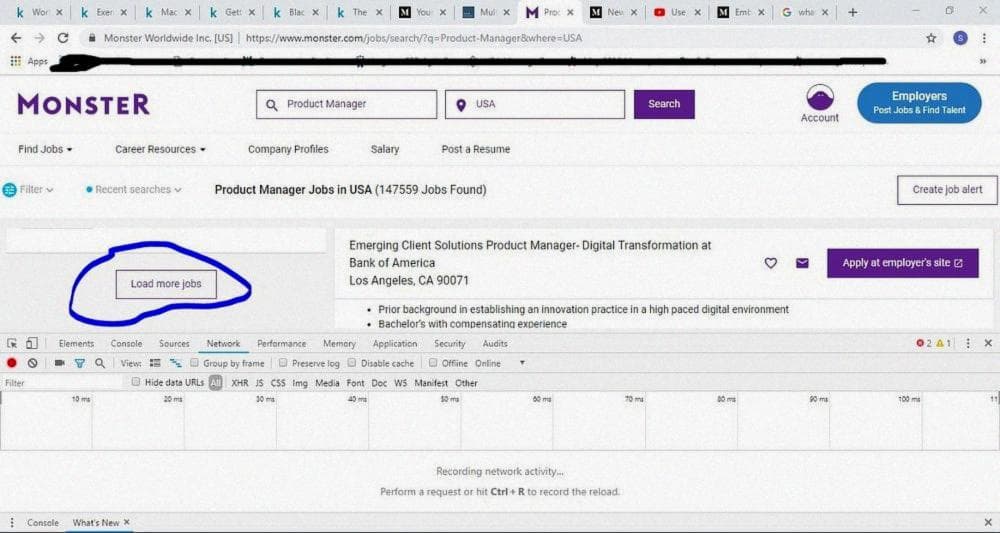Click the purple Search button
The width and height of the screenshot is (1000, 533).
click(664, 104)
